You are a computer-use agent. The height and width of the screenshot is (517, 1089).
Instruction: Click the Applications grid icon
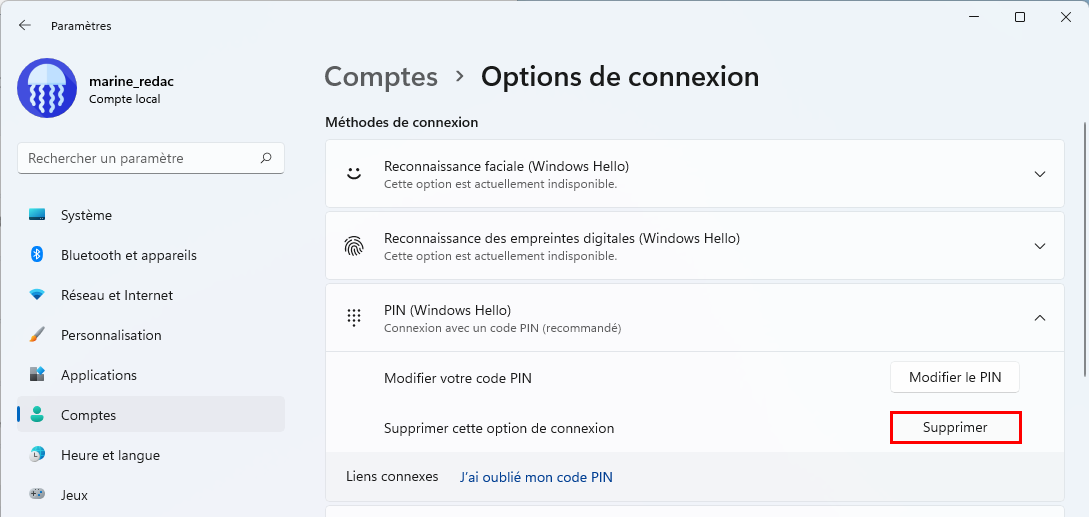(37, 375)
